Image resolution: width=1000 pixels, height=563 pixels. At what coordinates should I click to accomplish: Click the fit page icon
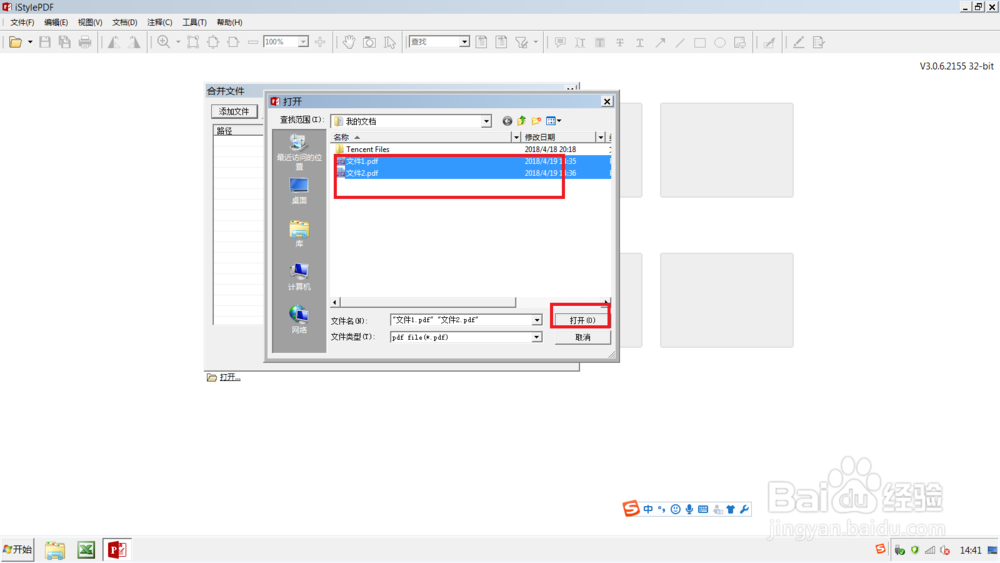tap(213, 43)
